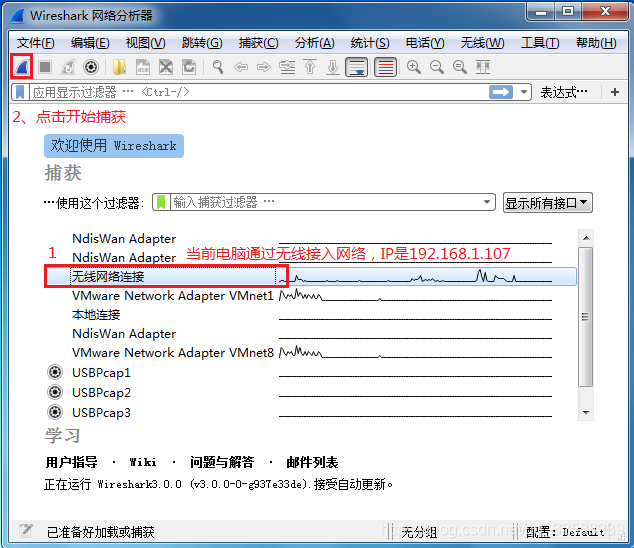The image size is (634, 548).
Task: Click the 无分组 status bar text
Action: coord(419,532)
